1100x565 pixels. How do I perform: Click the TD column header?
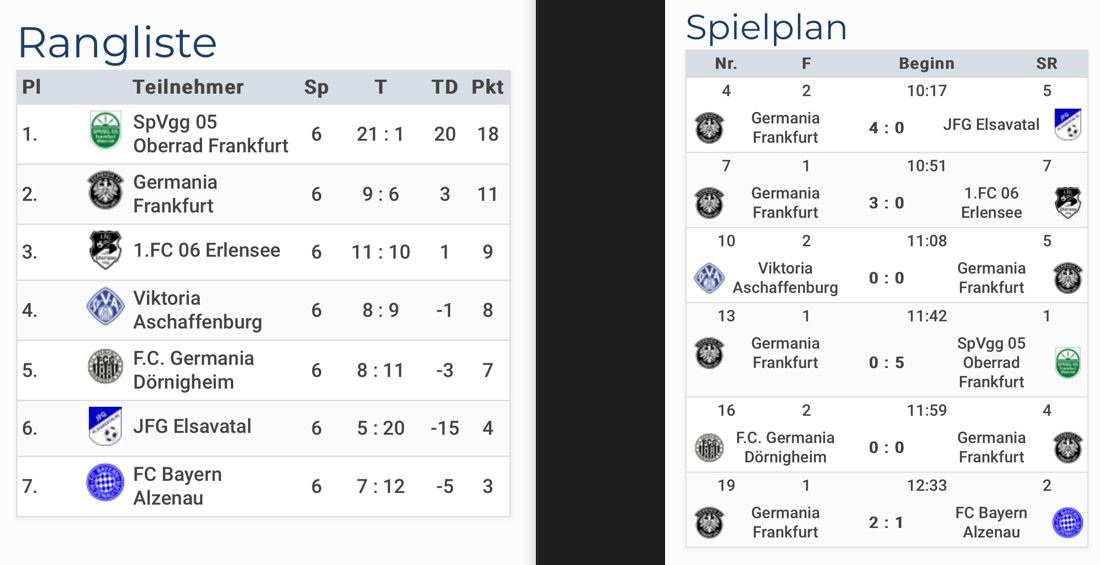(445, 87)
